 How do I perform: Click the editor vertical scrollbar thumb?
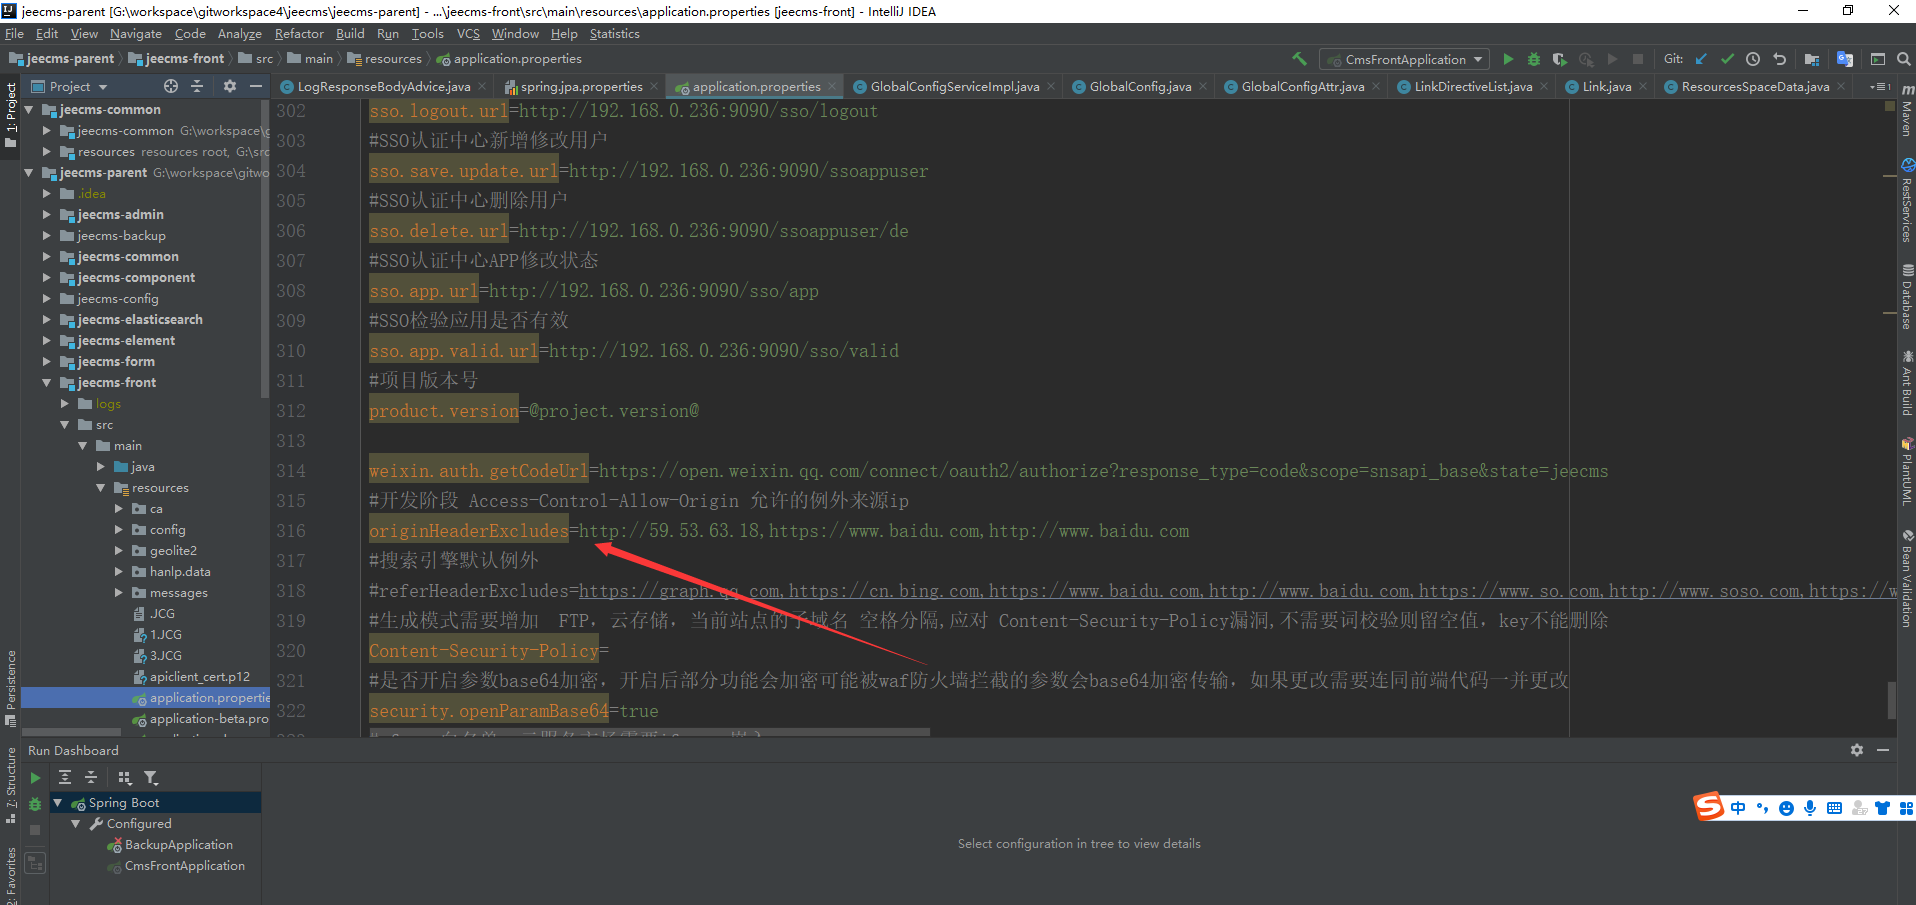(x=1891, y=699)
